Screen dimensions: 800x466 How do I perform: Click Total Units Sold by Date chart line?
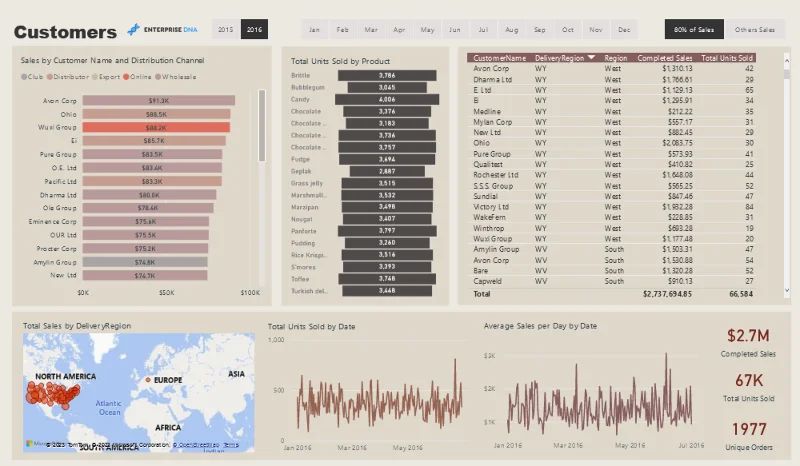pos(380,400)
